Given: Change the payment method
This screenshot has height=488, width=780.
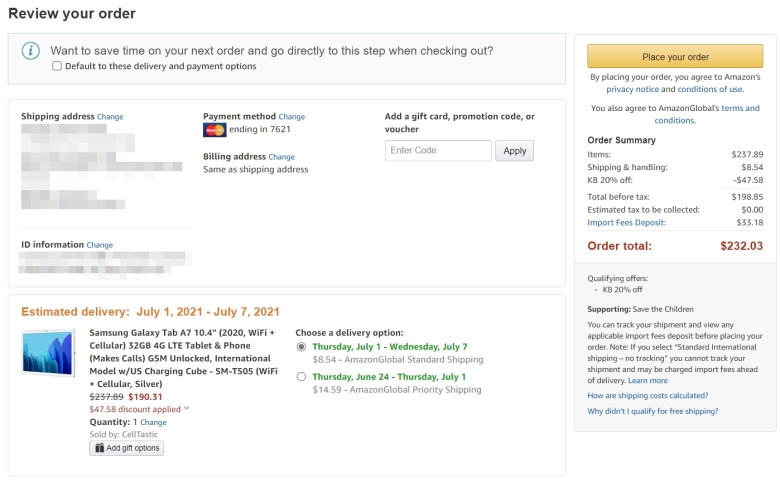Looking at the screenshot, I should 292,117.
